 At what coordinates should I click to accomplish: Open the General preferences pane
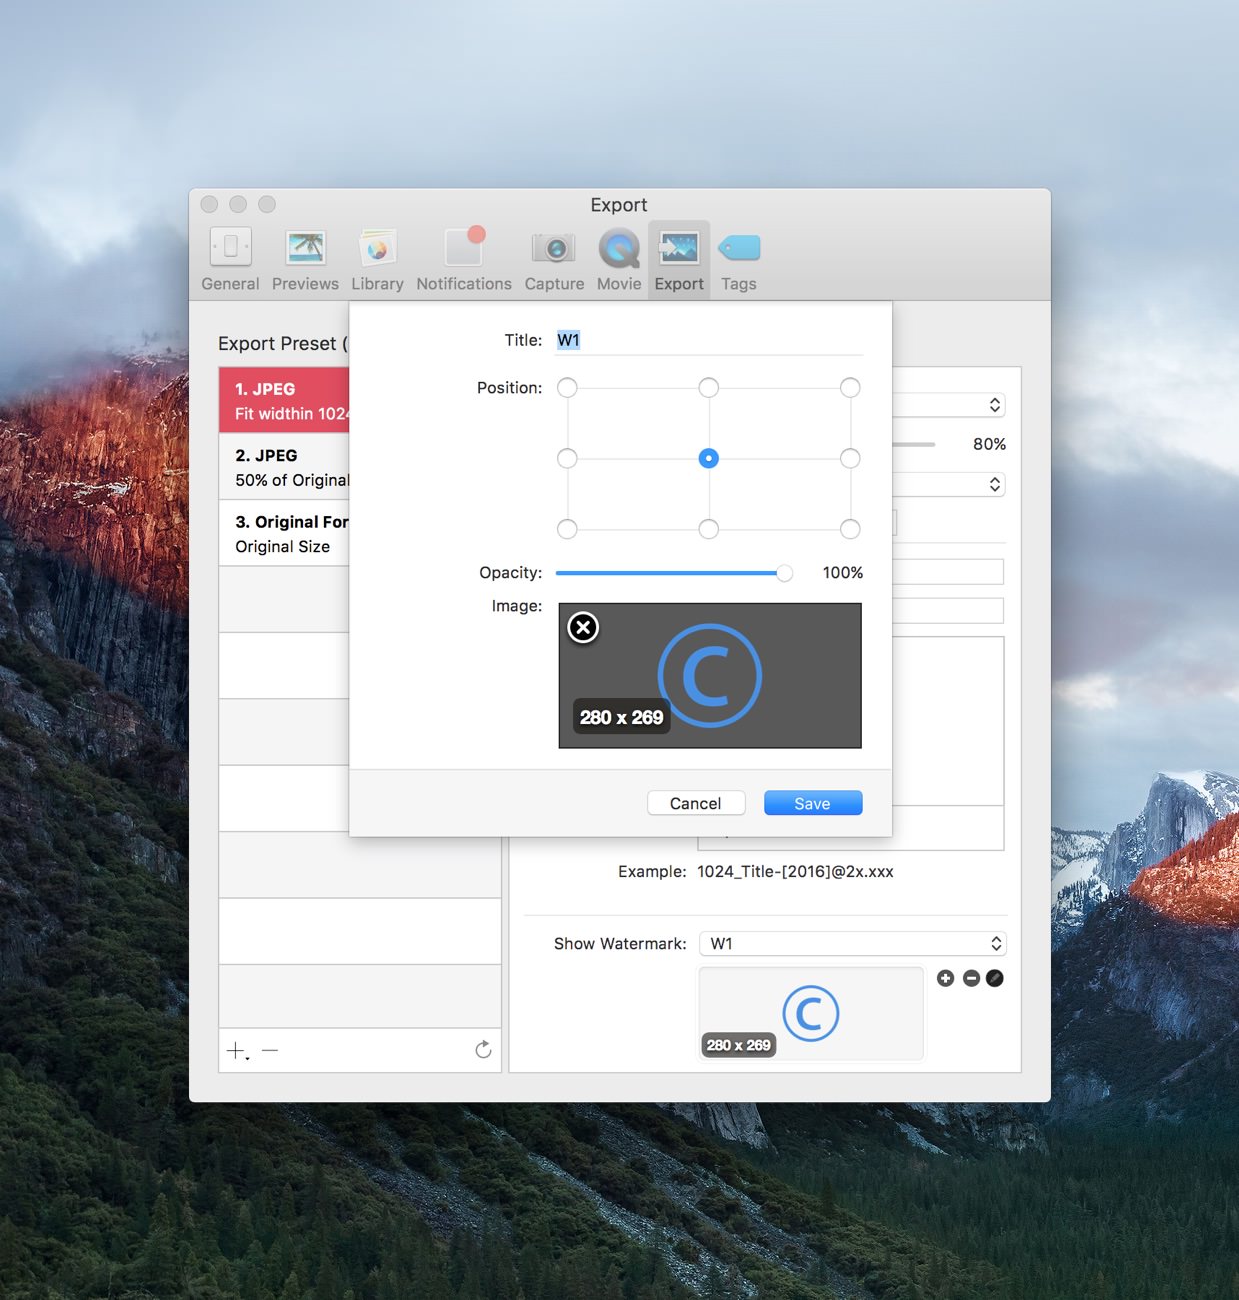tap(230, 260)
